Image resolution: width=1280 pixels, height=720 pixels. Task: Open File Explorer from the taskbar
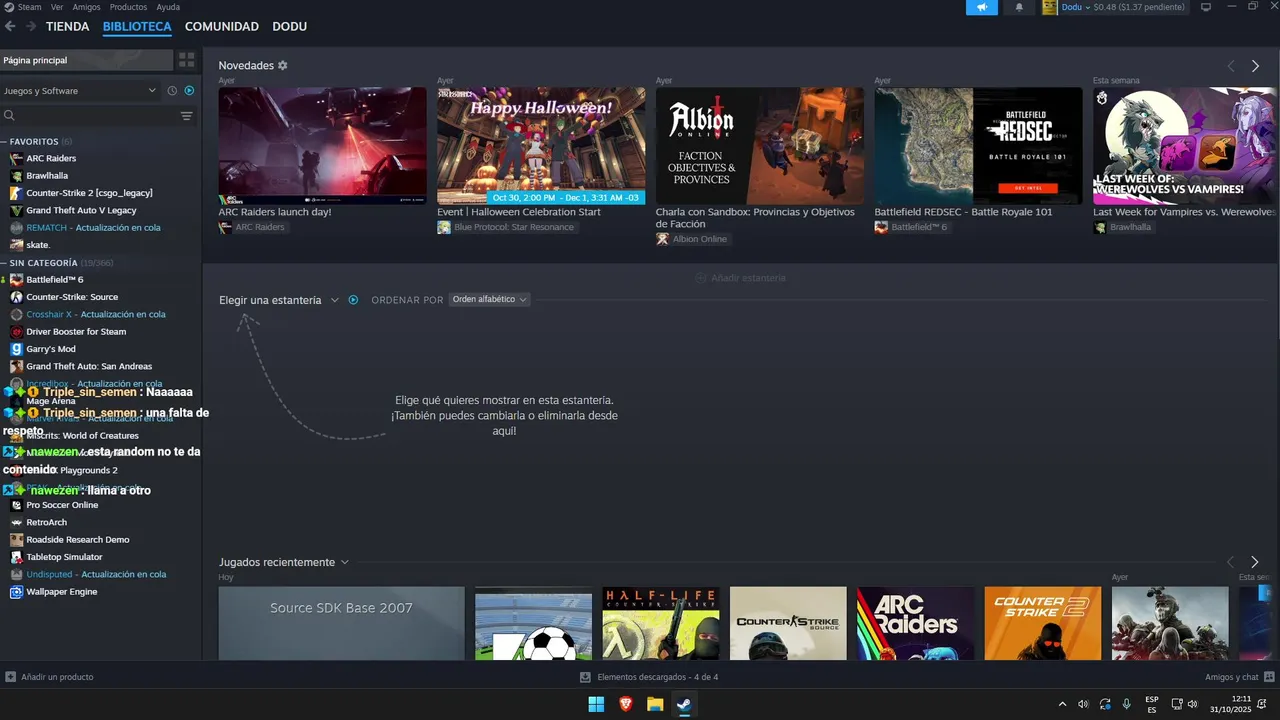655,705
